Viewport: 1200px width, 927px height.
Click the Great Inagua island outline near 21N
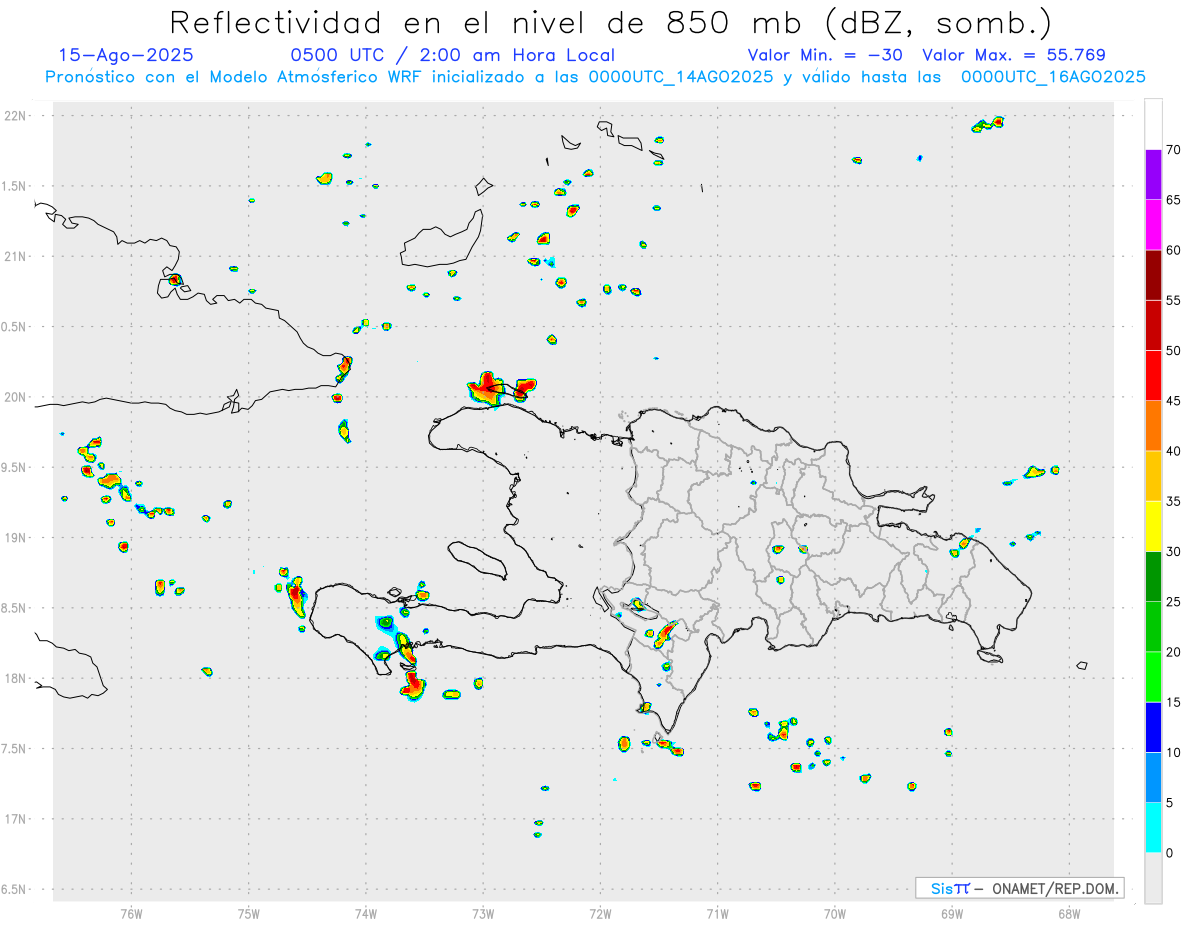pos(443,239)
